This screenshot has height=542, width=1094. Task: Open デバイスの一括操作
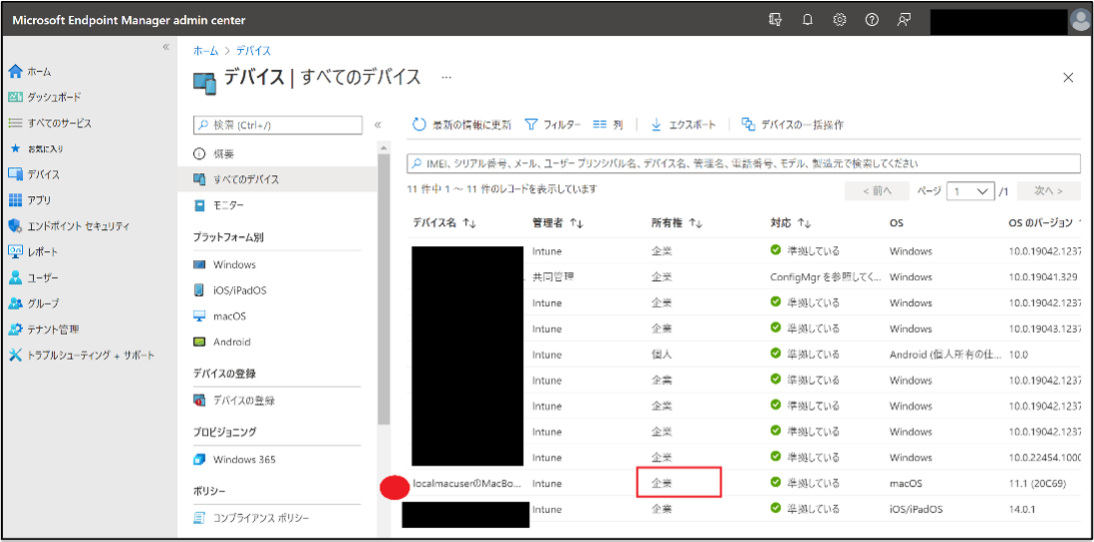pos(793,125)
